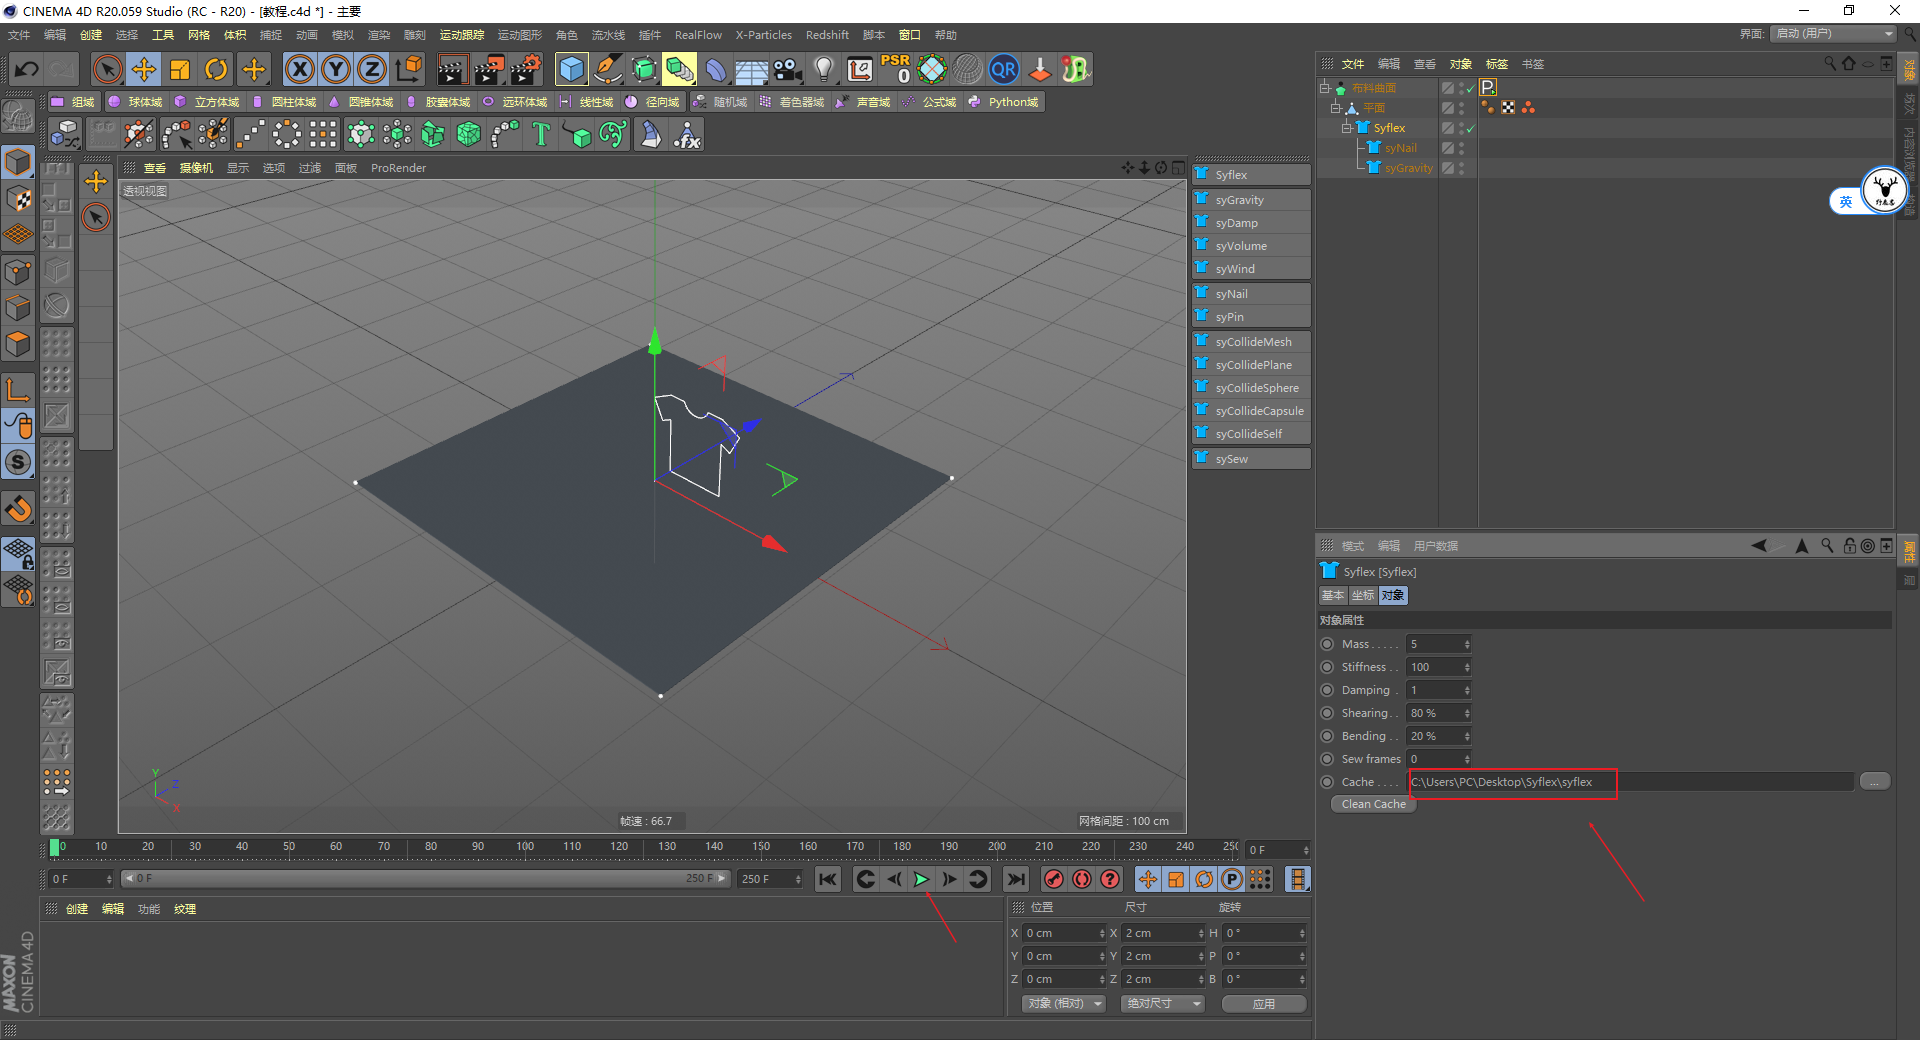Open the RealFlow menu

click(697, 35)
